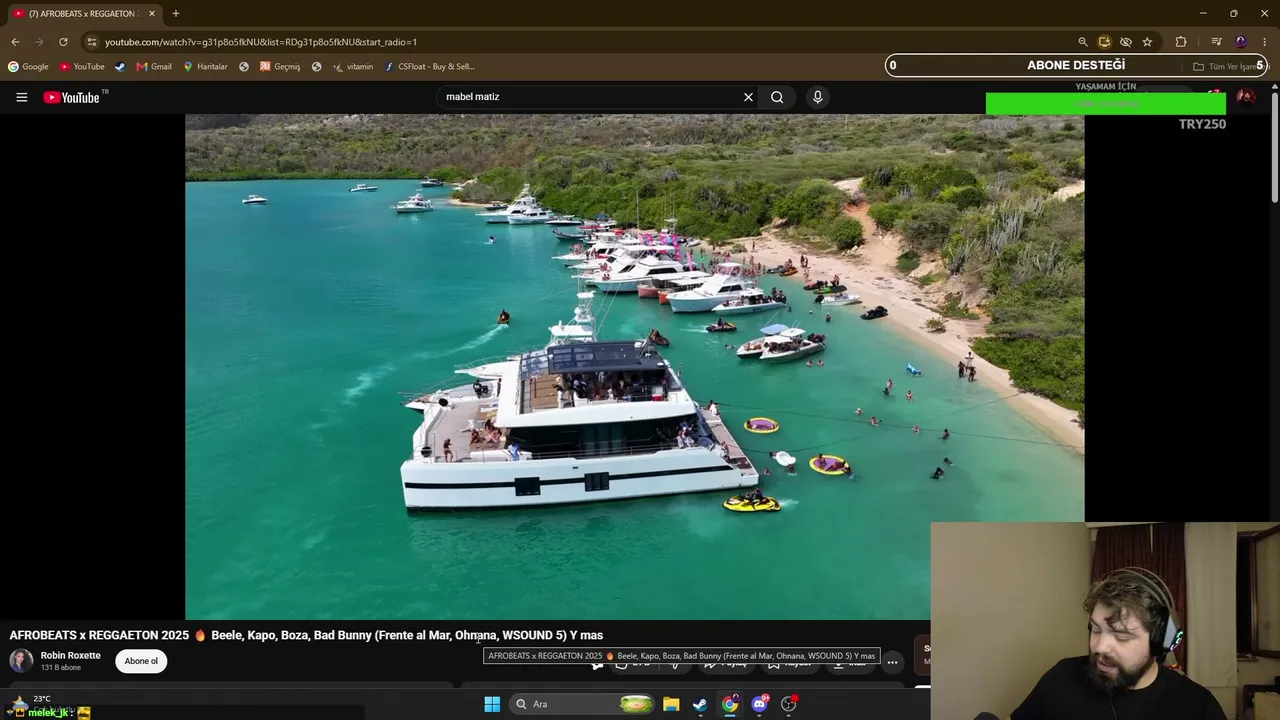Screen dimensions: 1280x720
Task: Open the Haritalar bookmark
Action: click(205, 67)
